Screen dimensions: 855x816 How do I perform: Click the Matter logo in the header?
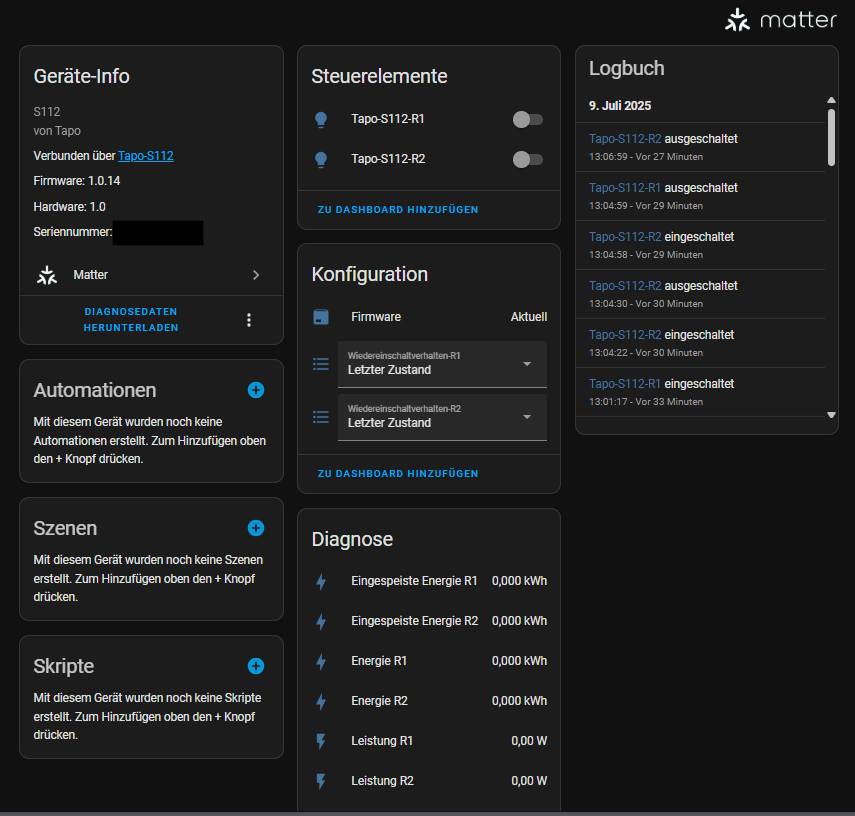tap(780, 21)
